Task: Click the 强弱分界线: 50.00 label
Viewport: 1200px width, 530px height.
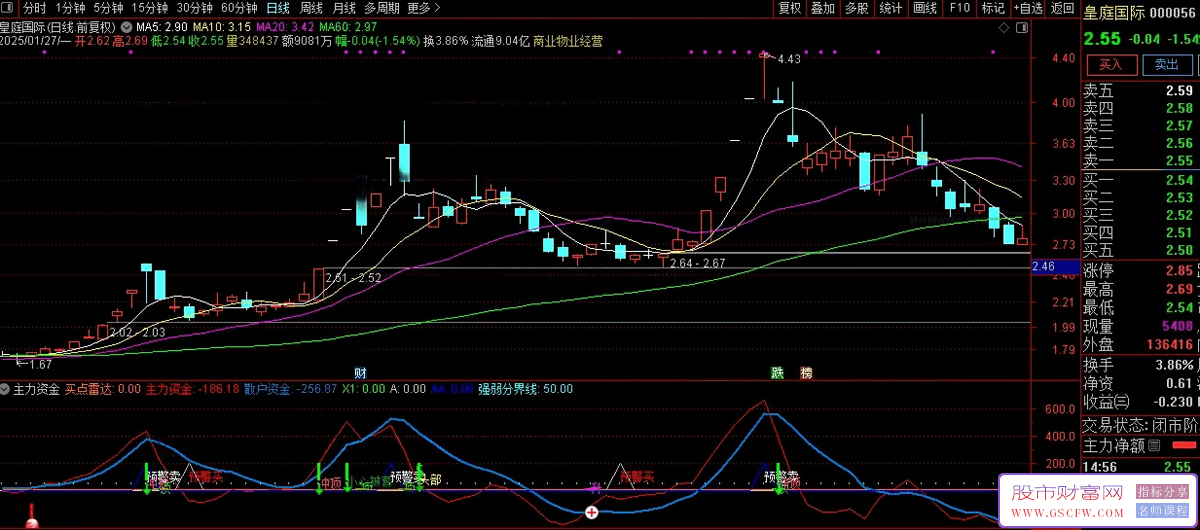Action: (x=525, y=389)
